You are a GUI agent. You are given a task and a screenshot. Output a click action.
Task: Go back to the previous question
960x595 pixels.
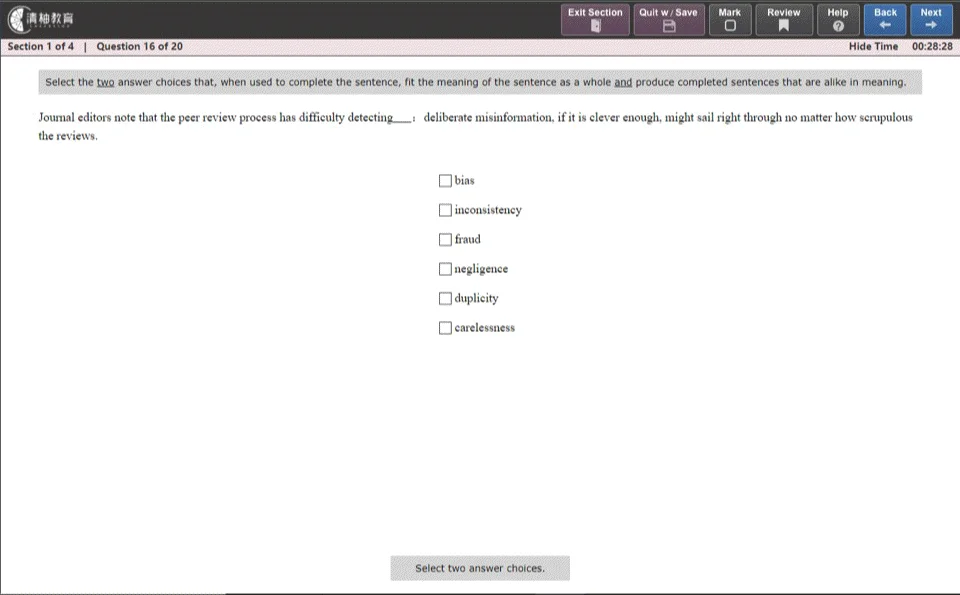coord(885,19)
